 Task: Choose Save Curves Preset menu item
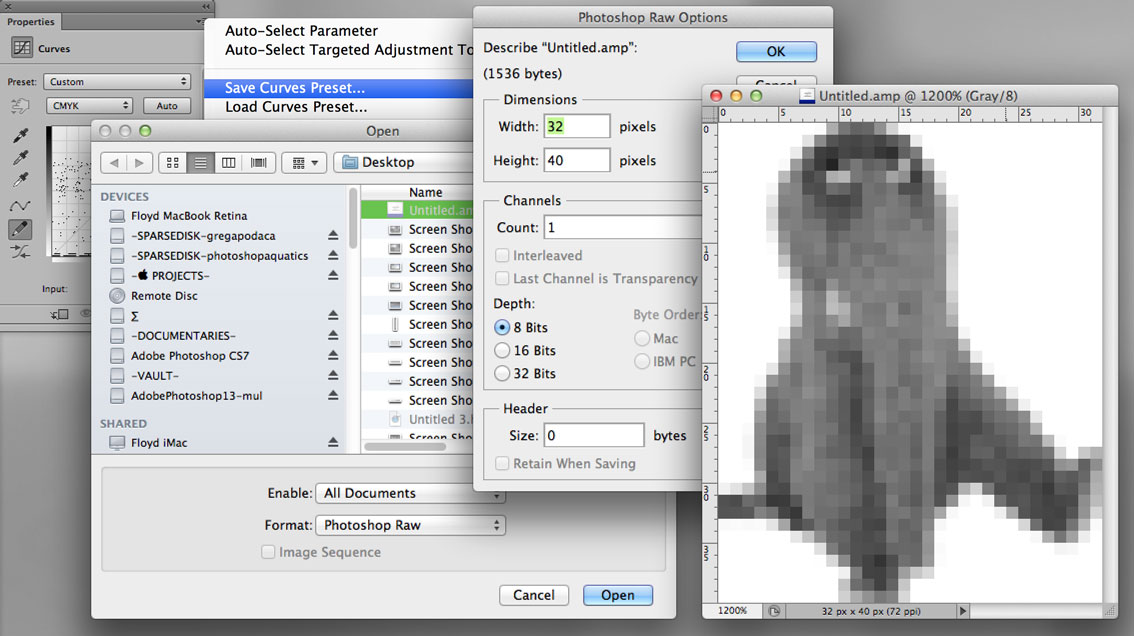[295, 88]
